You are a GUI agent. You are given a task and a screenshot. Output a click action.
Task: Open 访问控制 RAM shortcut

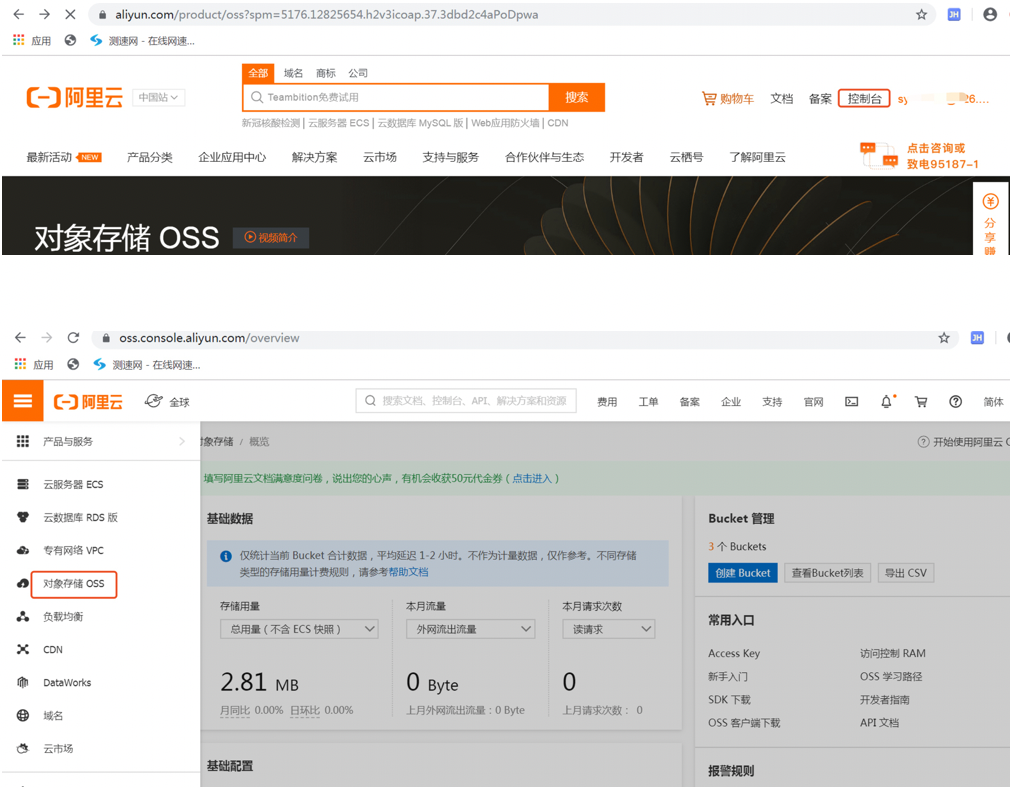pyautogui.click(x=892, y=653)
